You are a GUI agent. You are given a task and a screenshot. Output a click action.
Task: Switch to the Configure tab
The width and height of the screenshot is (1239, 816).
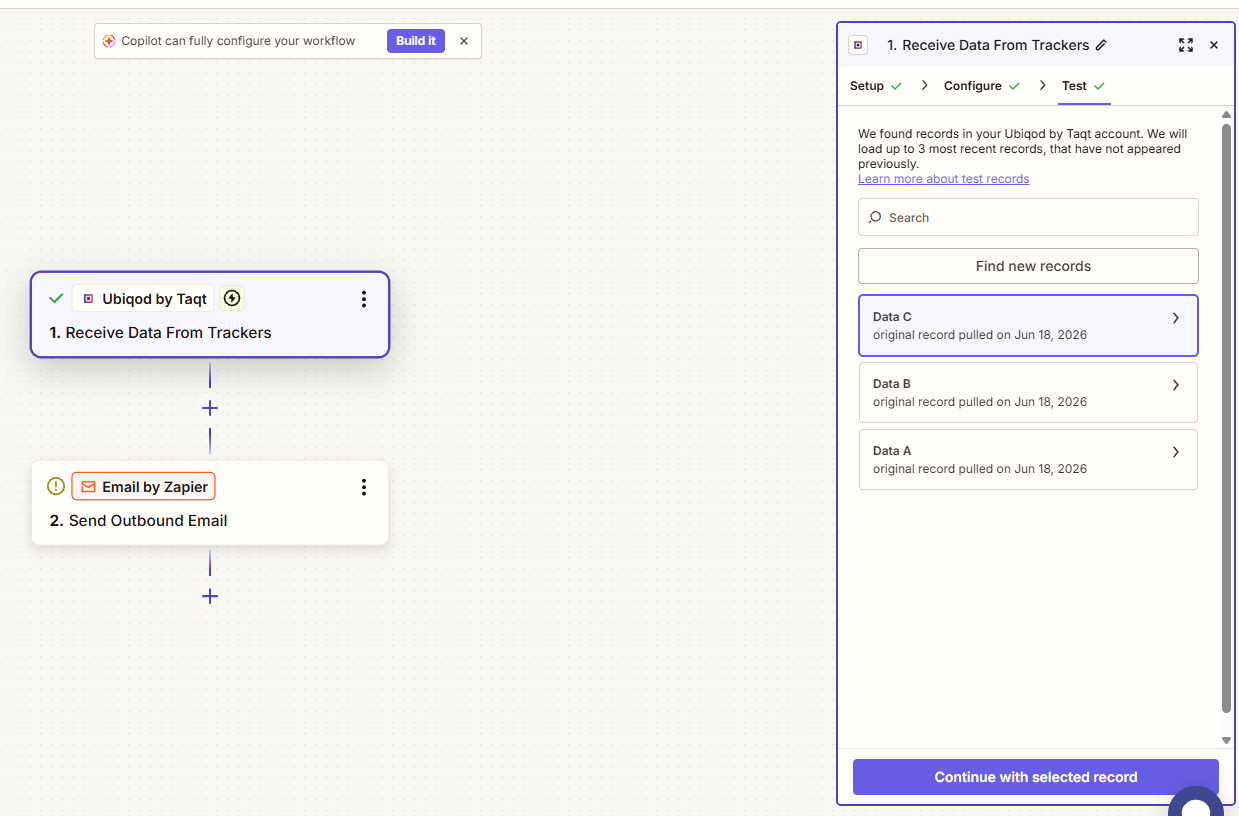coord(982,86)
